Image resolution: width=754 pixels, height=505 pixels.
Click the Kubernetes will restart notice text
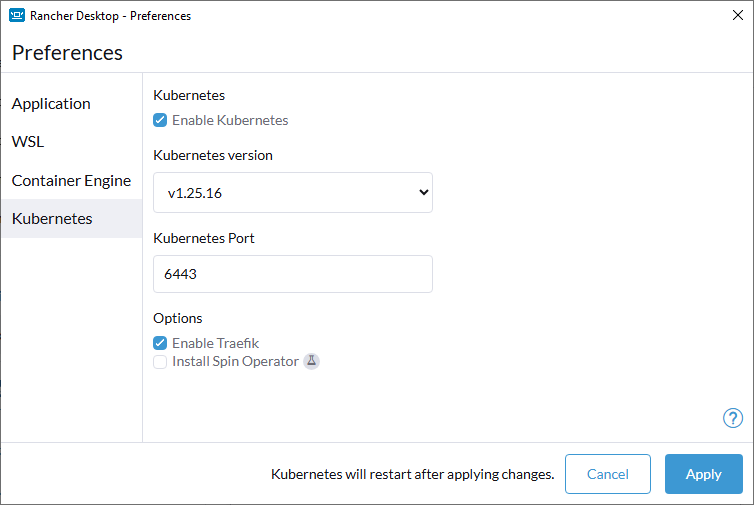[412, 474]
